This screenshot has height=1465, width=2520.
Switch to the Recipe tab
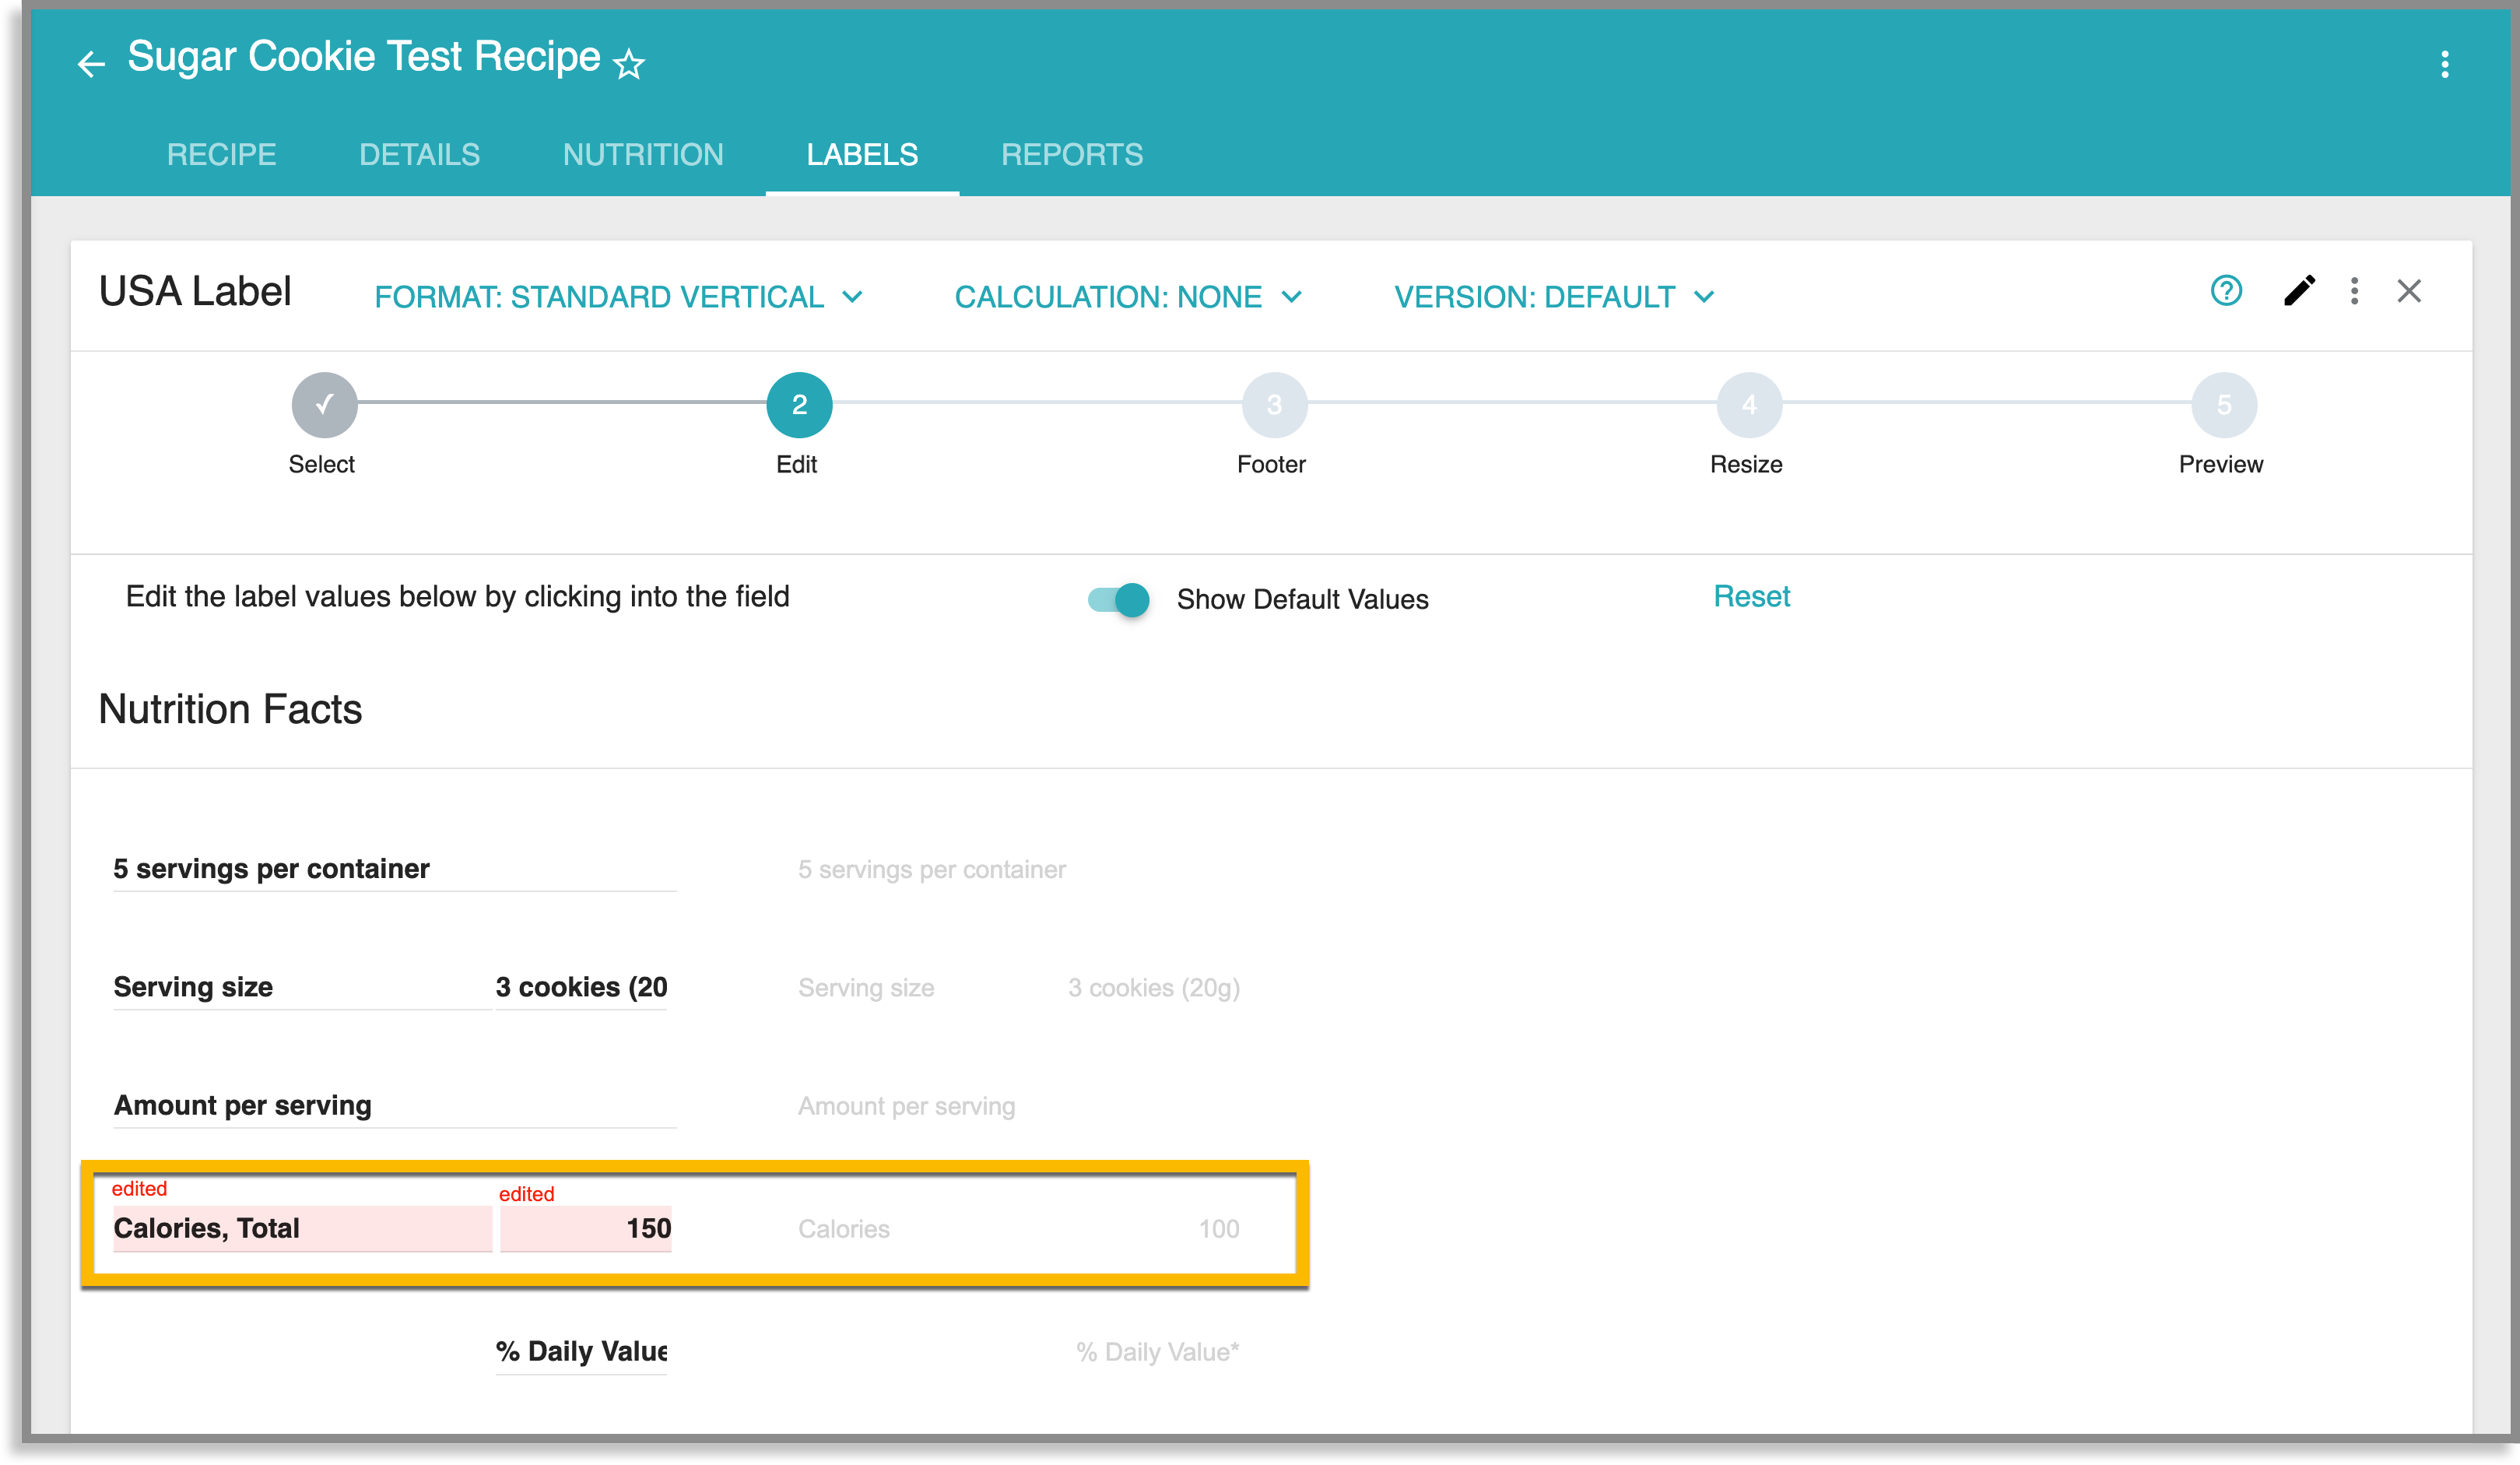click(221, 154)
